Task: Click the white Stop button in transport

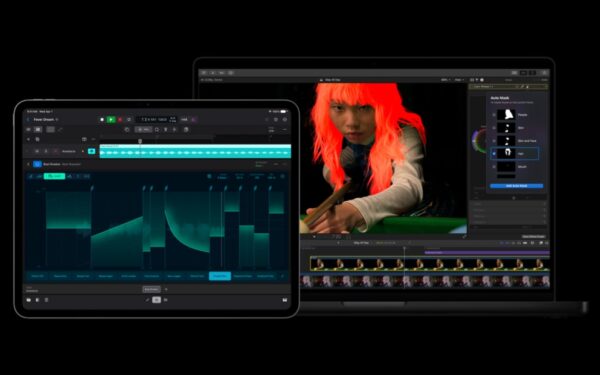Action: point(102,119)
